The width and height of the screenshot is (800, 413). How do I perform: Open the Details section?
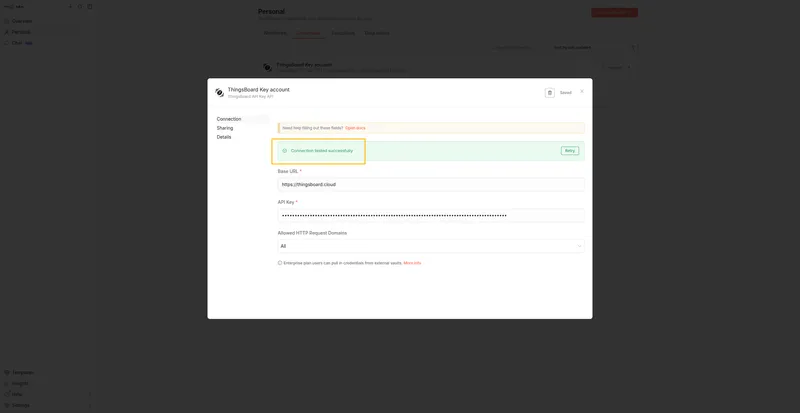(x=223, y=137)
